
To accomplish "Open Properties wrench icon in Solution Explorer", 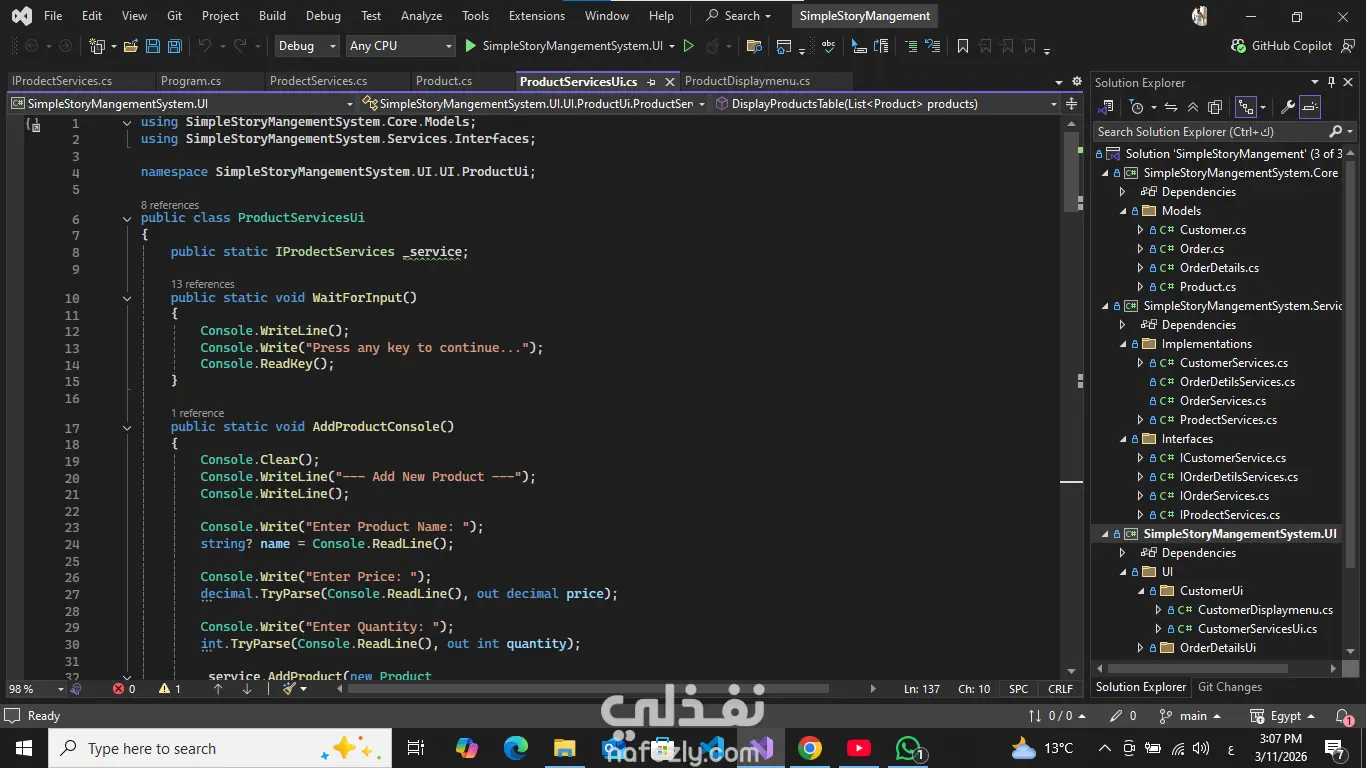I will coord(1288,107).
